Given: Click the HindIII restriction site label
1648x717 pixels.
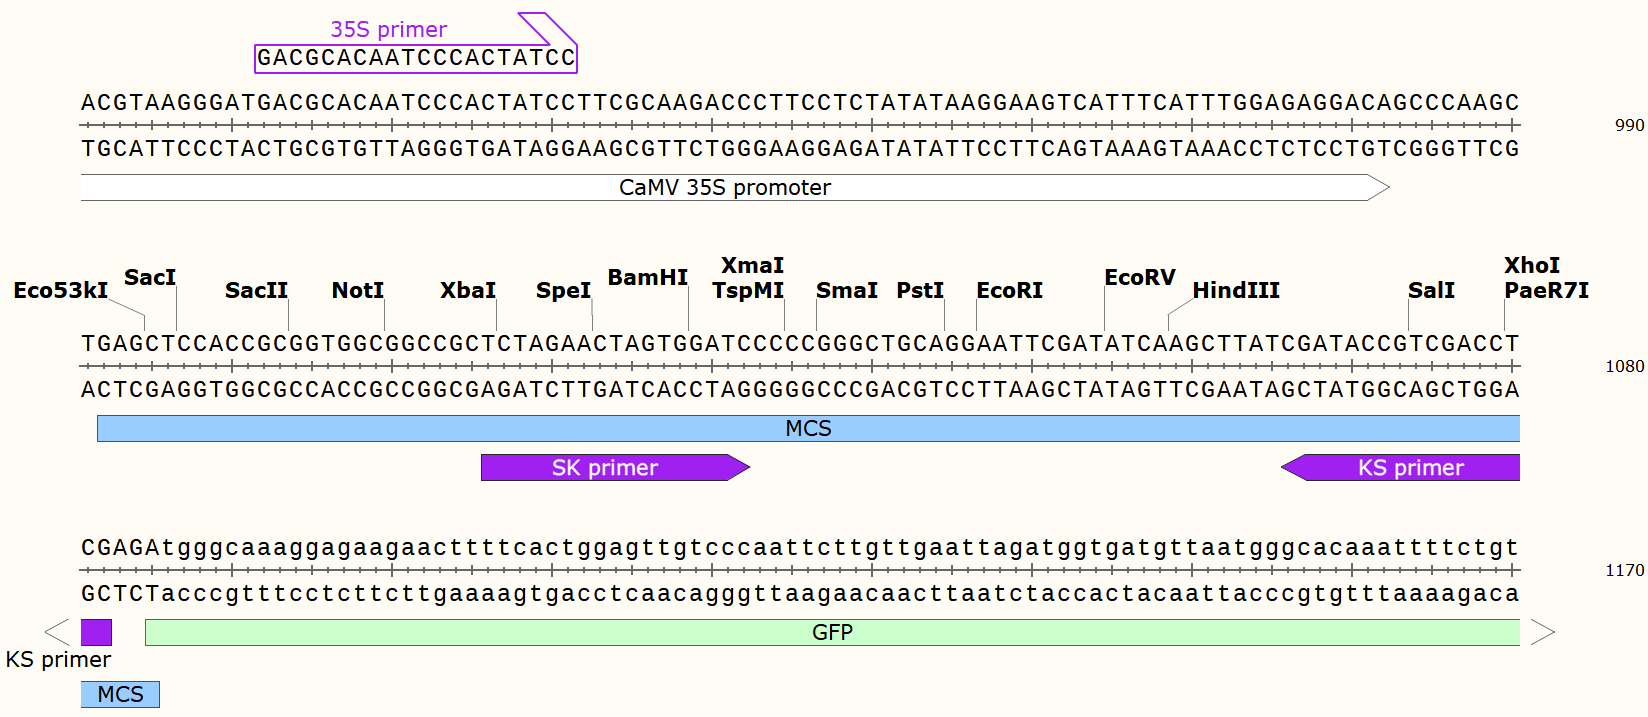Looking at the screenshot, I should 1235,291.
